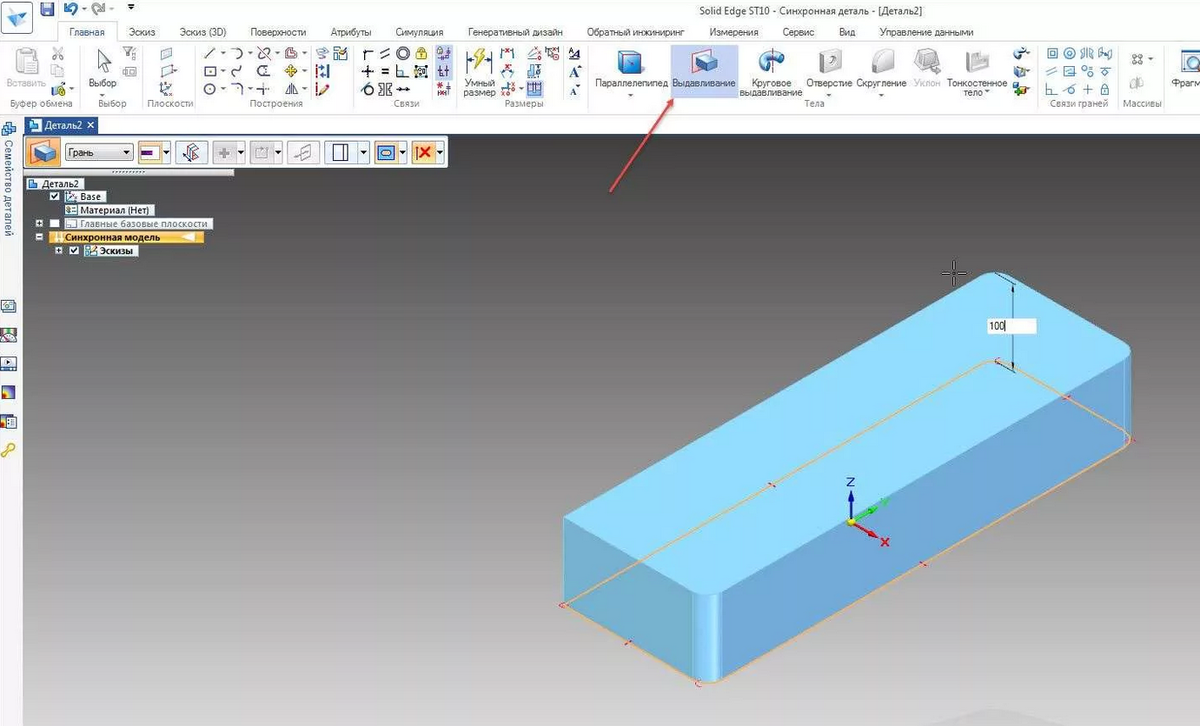Toggle the Lock relation icon in Связи
This screenshot has width=1200, height=726.
421,53
